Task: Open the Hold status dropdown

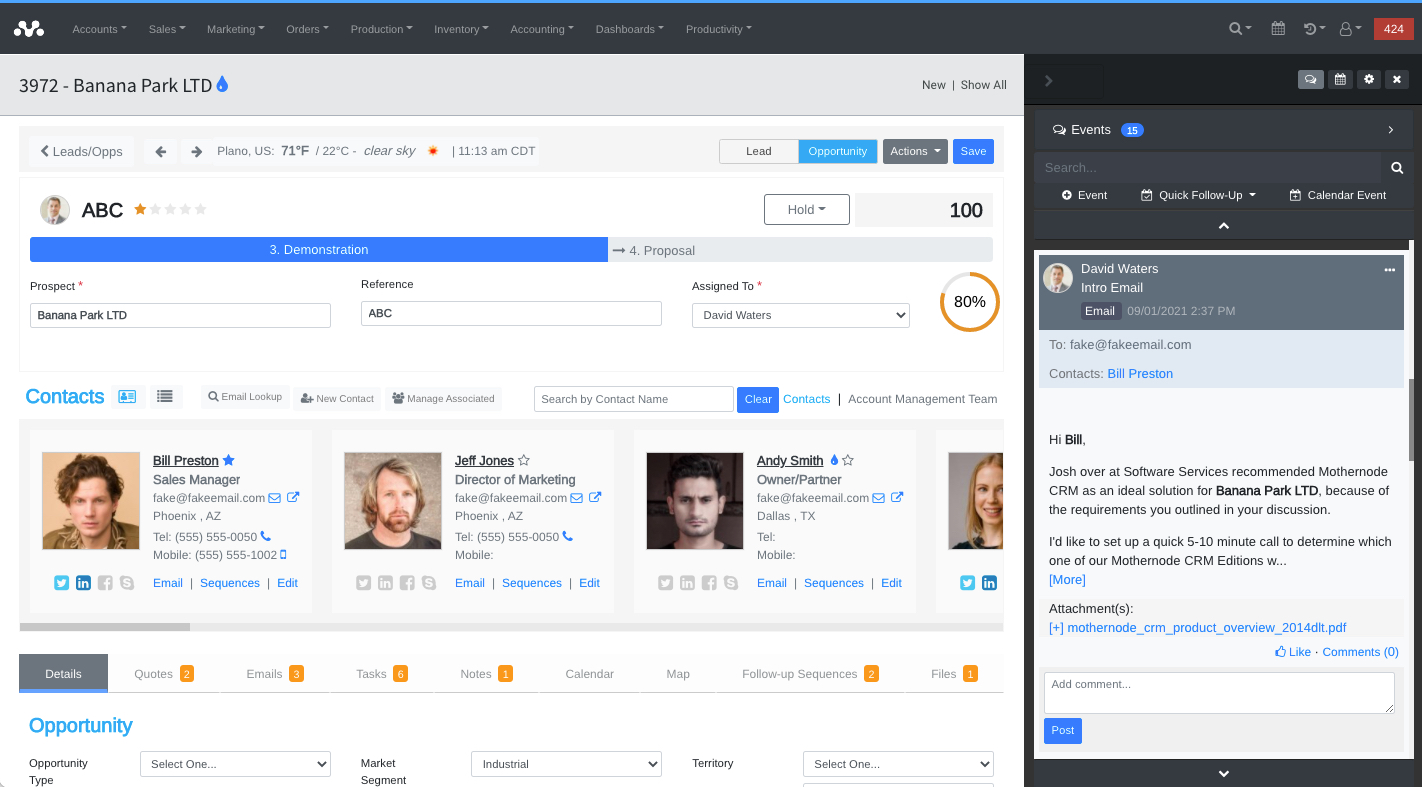Action: tap(807, 209)
